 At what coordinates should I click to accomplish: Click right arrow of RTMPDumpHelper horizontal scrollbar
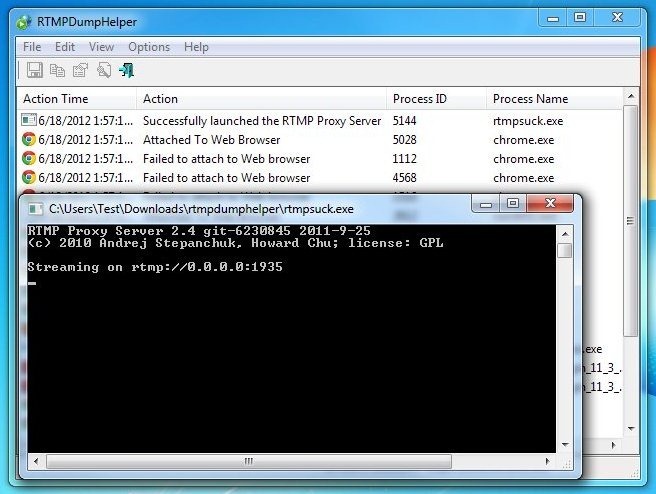(x=613, y=445)
